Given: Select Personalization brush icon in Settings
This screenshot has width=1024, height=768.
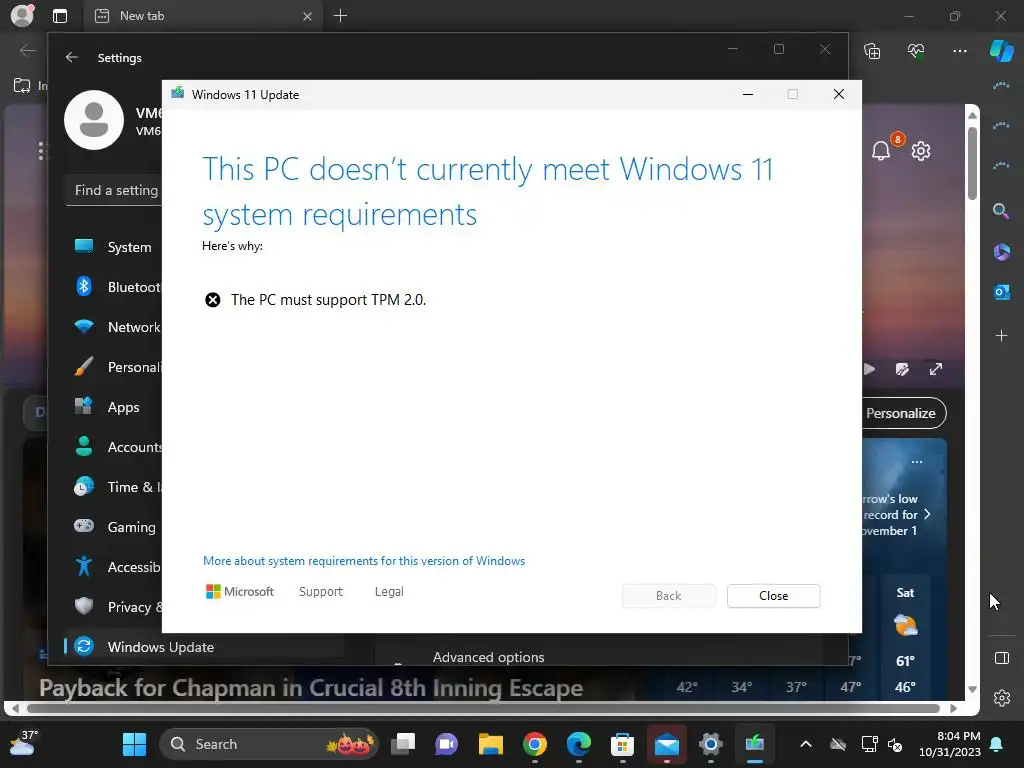Looking at the screenshot, I should (x=84, y=367).
